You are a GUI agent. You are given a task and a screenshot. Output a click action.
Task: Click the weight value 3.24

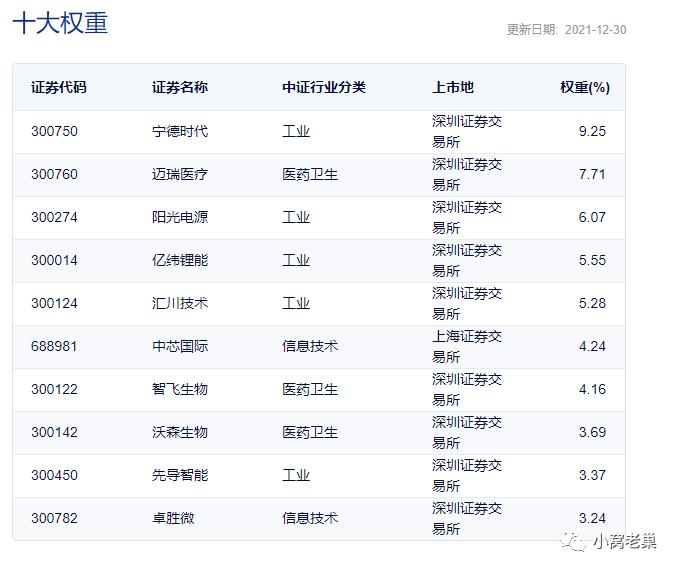point(592,518)
